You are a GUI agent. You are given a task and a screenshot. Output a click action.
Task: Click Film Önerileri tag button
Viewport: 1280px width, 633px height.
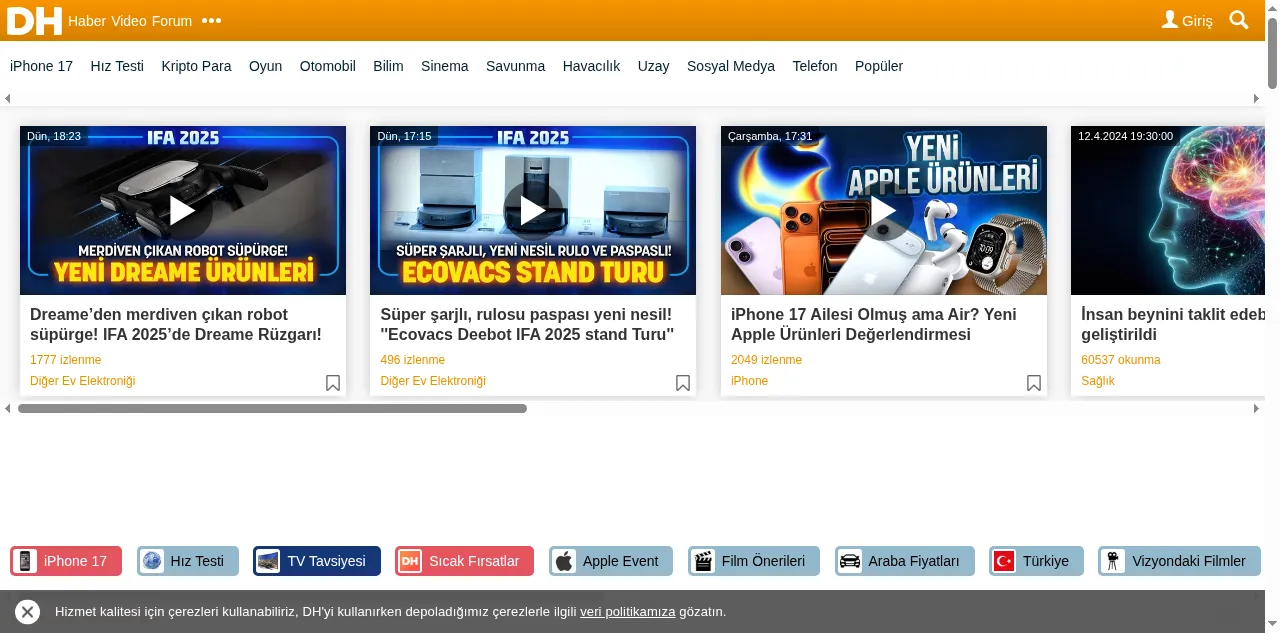tap(754, 561)
